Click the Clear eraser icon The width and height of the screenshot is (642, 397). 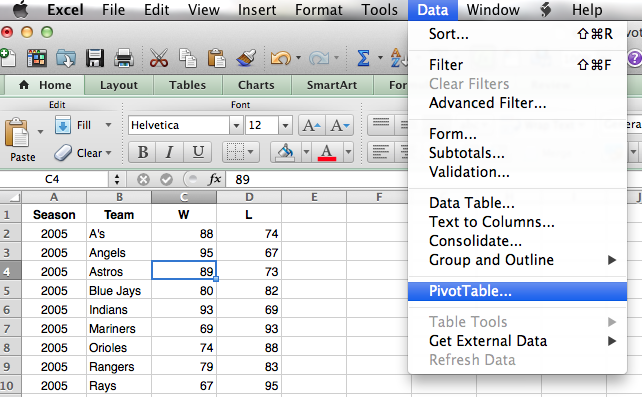click(63, 153)
